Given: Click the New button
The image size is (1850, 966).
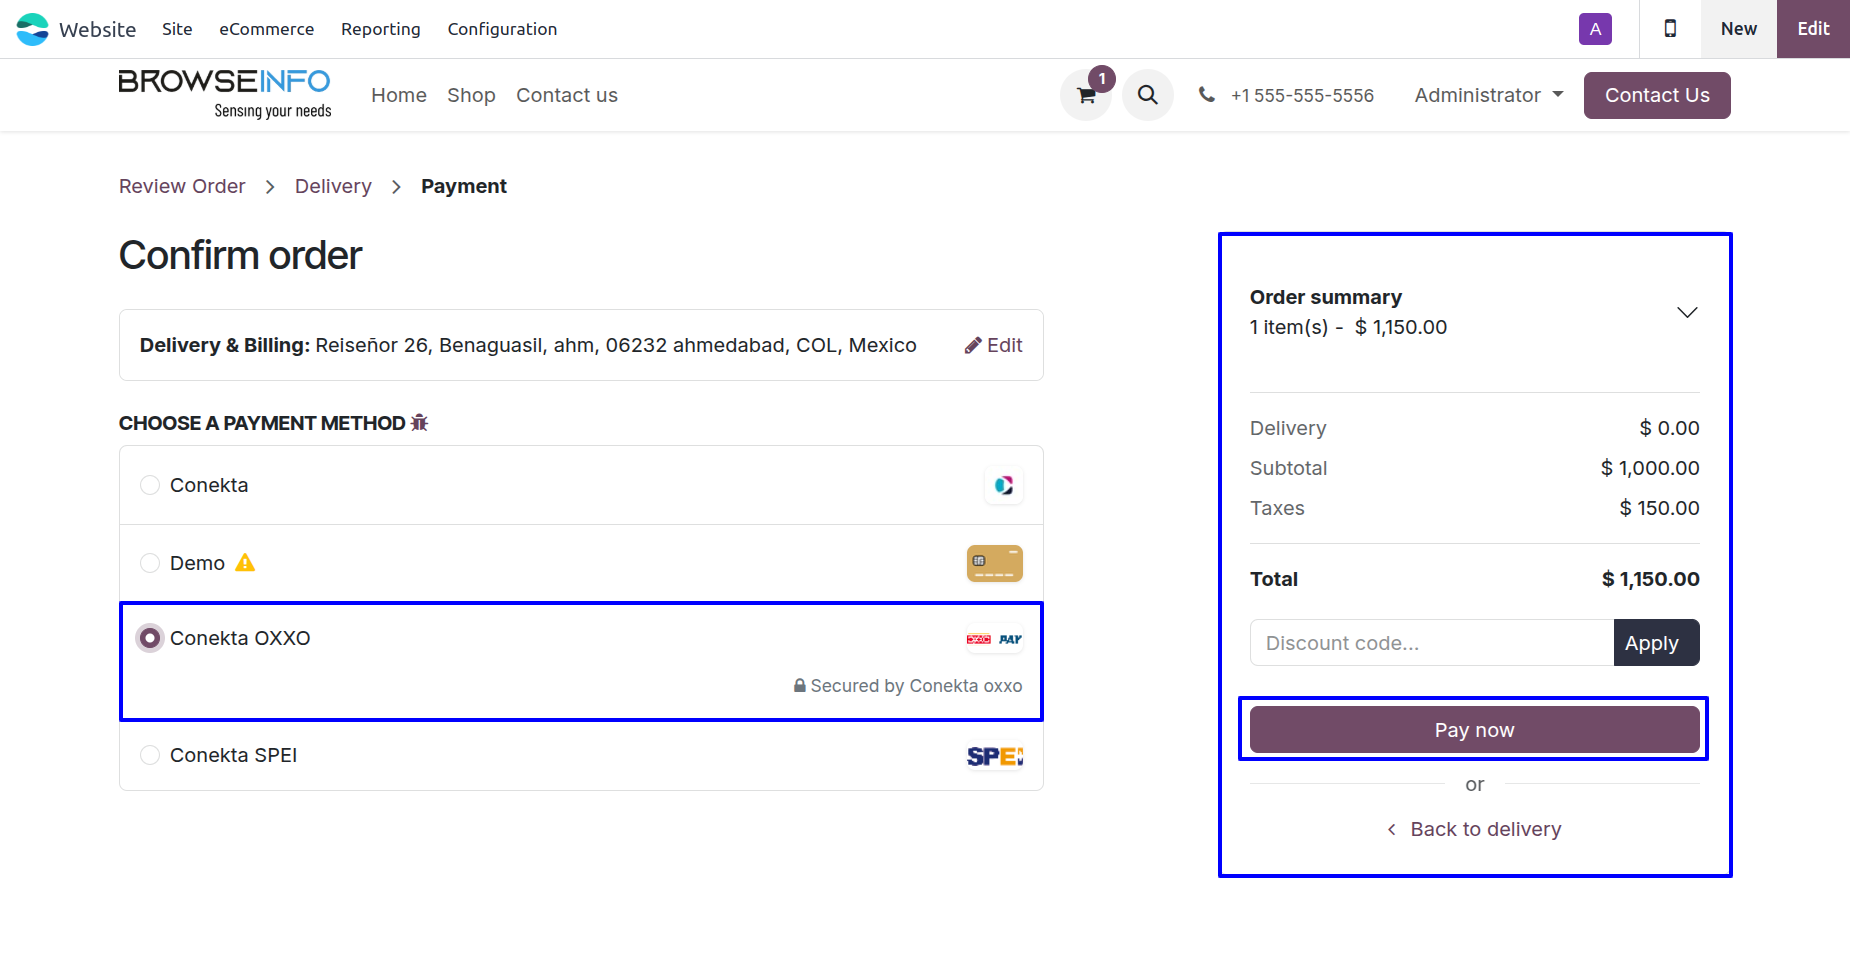Looking at the screenshot, I should point(1739,29).
